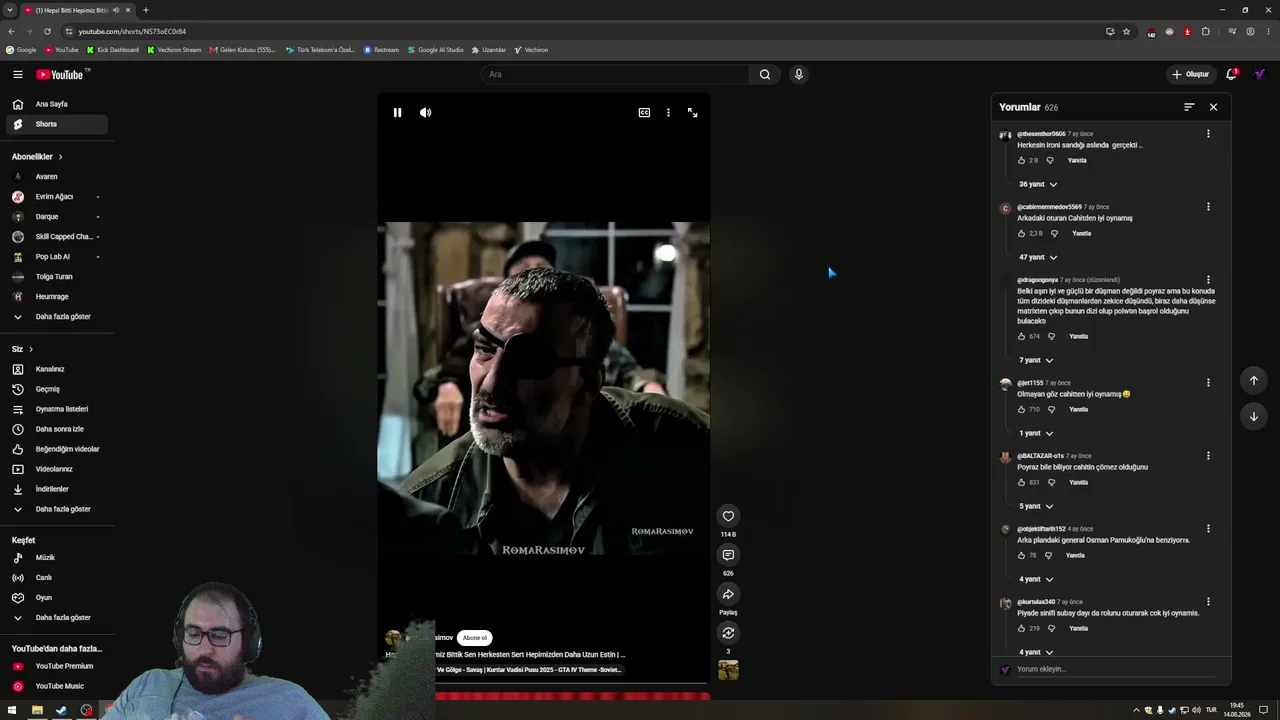The width and height of the screenshot is (1280, 720).
Task: Reply to jet1155's comment via Yanıtla
Action: [1078, 409]
